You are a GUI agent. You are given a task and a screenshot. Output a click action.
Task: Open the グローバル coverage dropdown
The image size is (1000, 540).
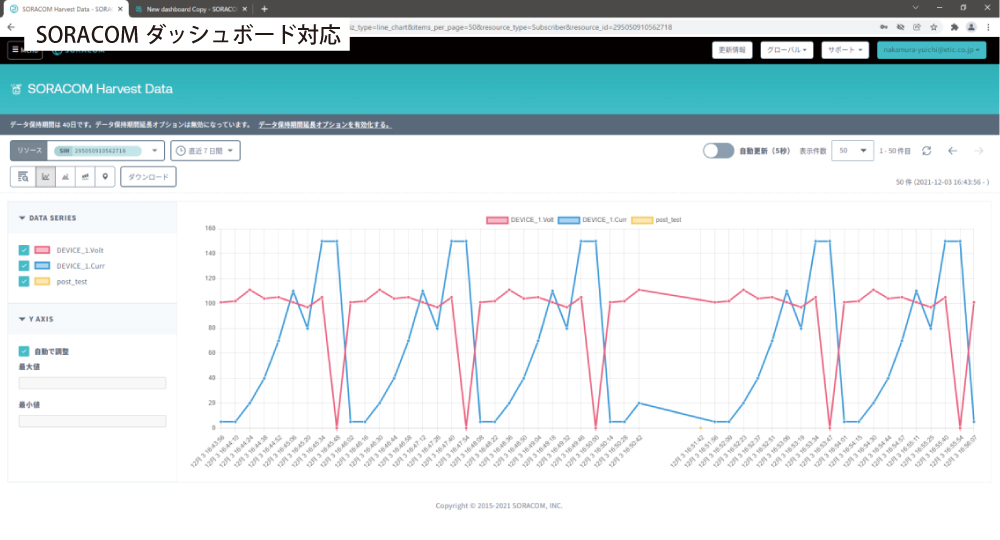786,50
